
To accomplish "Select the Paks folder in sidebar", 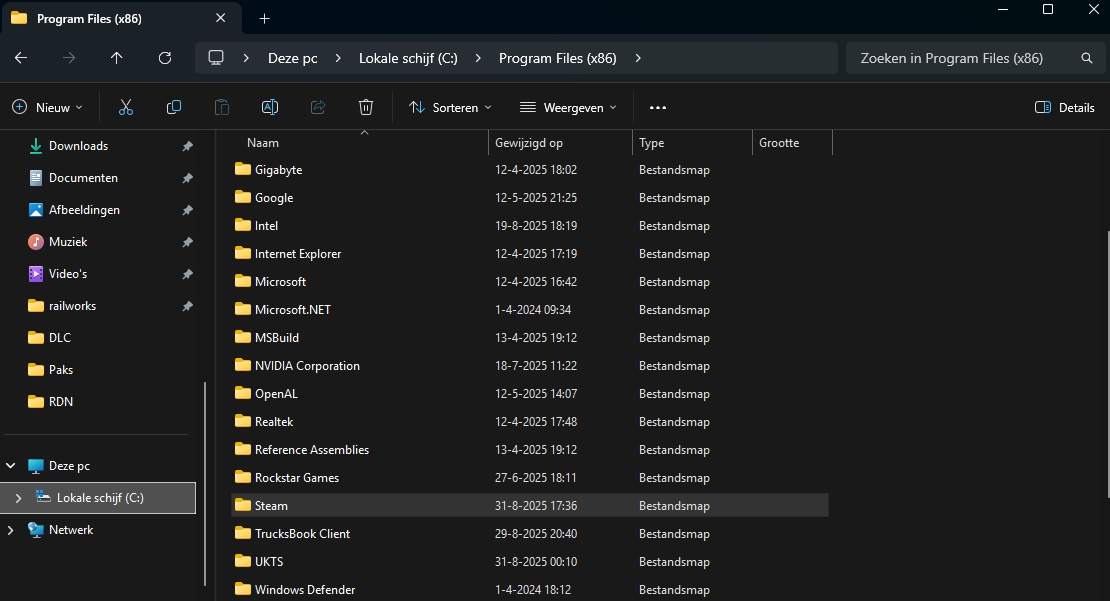I will click(x=98, y=370).
